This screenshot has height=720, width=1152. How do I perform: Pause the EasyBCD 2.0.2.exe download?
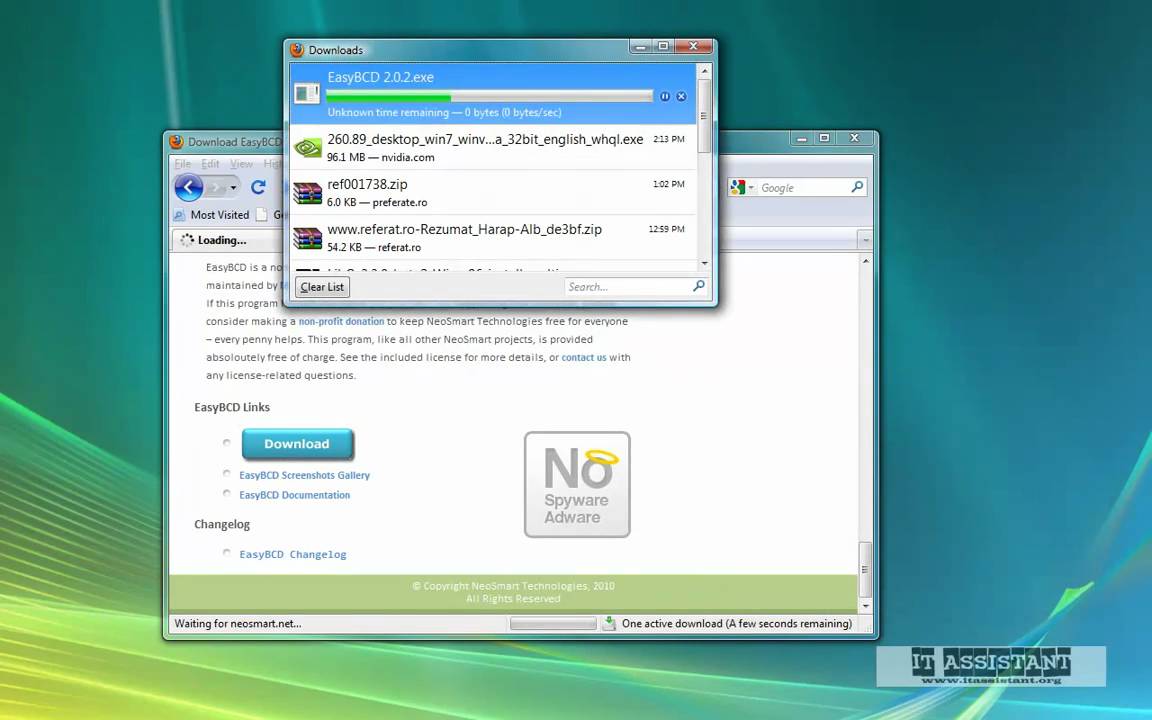pyautogui.click(x=664, y=96)
